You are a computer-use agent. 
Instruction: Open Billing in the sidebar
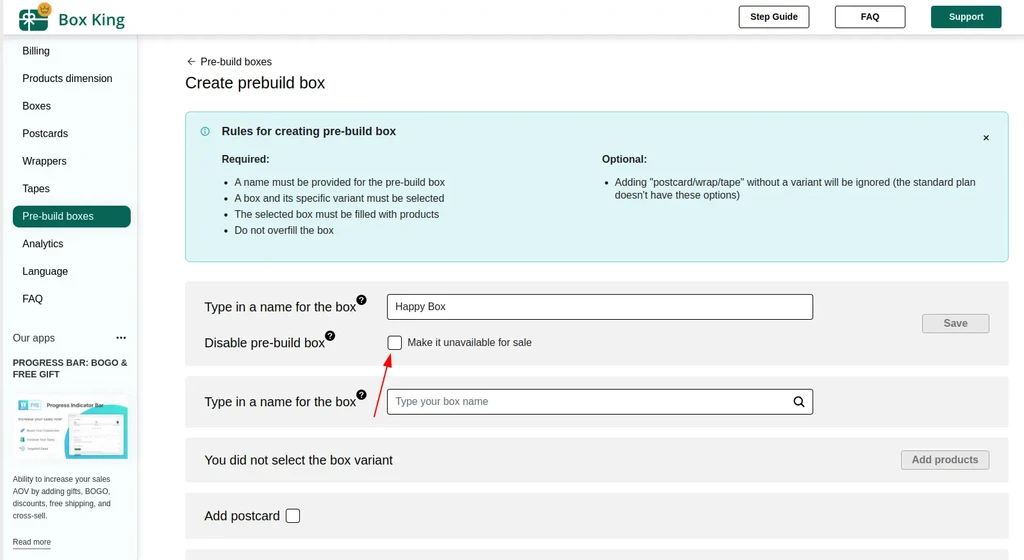click(x=36, y=51)
